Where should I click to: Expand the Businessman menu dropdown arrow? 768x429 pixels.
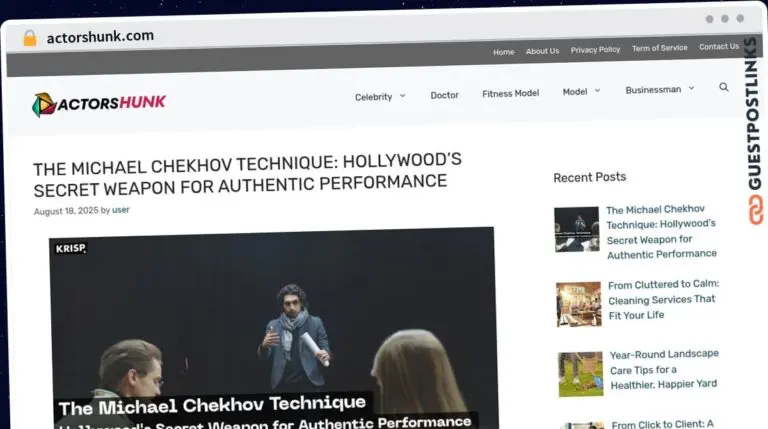pos(691,89)
